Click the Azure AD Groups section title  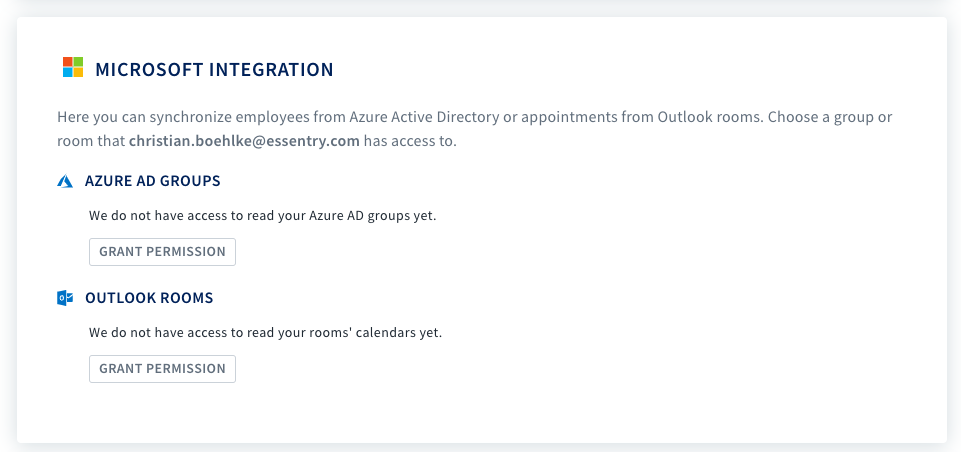pyautogui.click(x=153, y=182)
